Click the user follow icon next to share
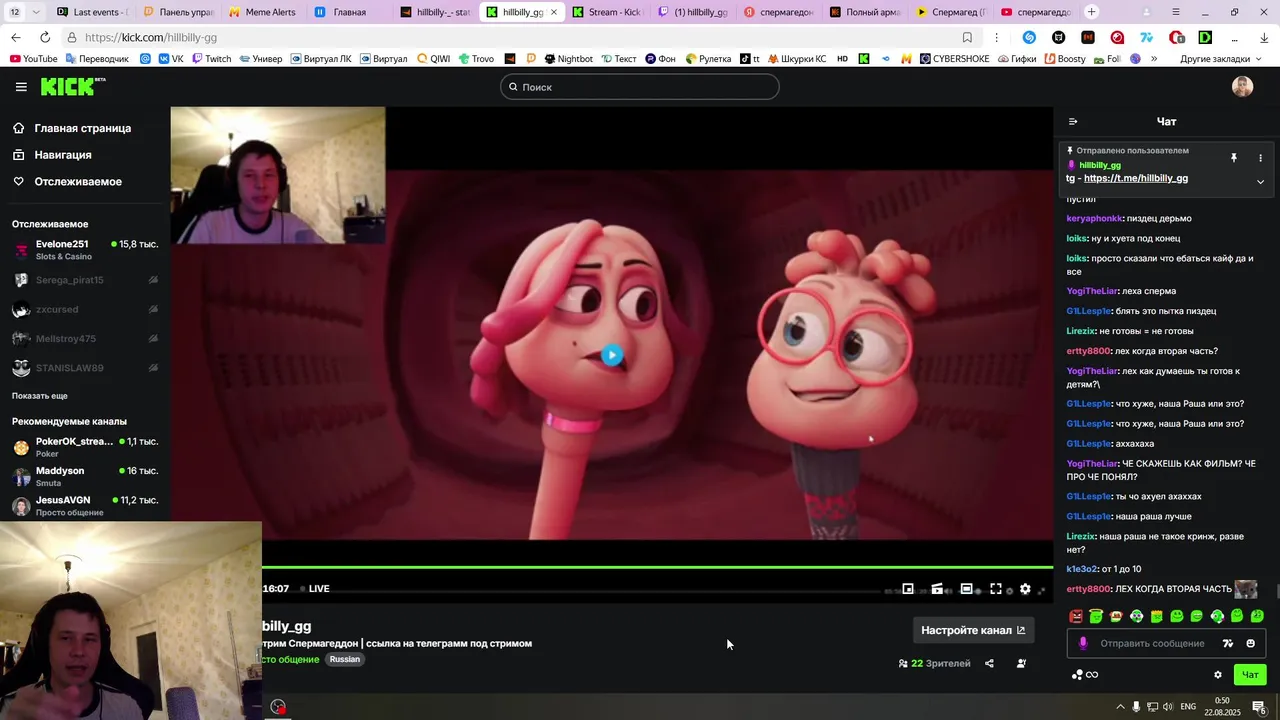This screenshot has height=720, width=1280. tap(1021, 663)
